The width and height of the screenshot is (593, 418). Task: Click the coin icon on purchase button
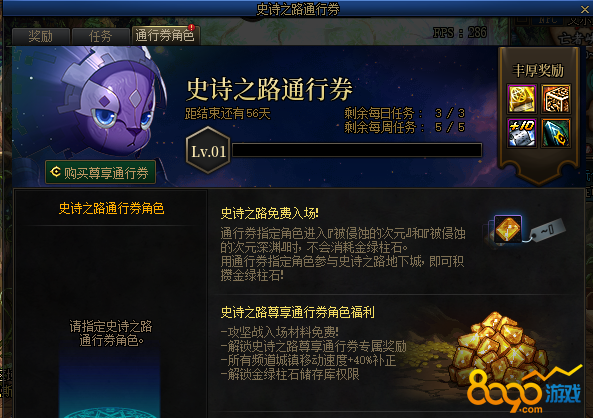click(x=56, y=172)
